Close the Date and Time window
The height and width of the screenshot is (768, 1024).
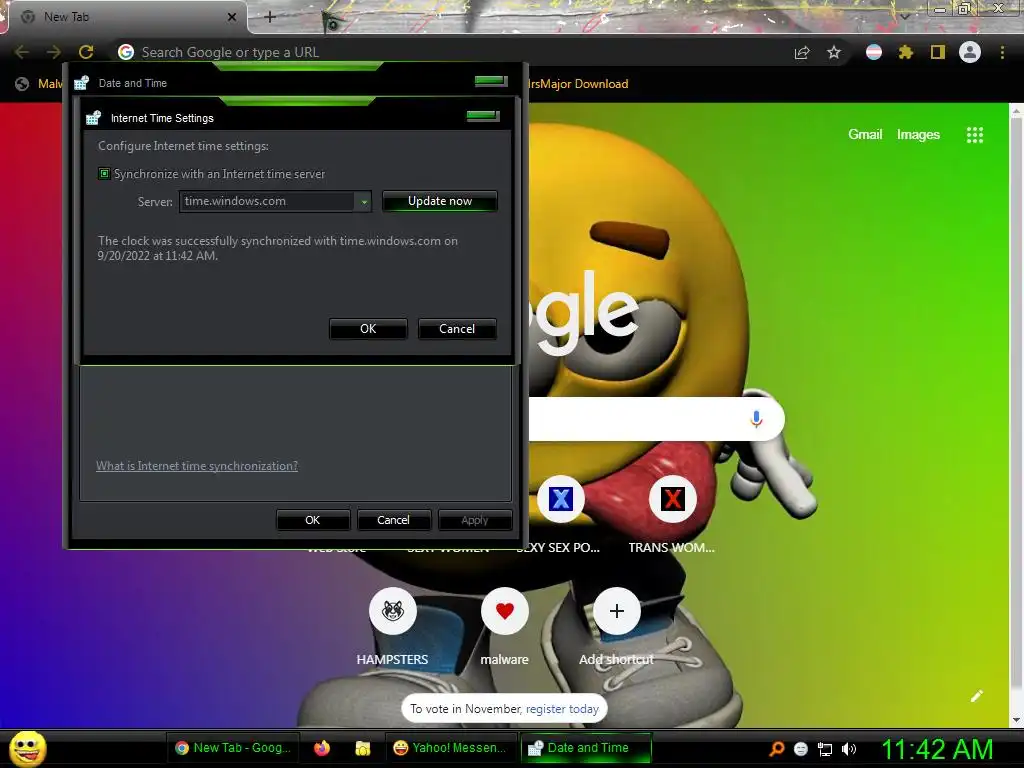click(x=491, y=81)
